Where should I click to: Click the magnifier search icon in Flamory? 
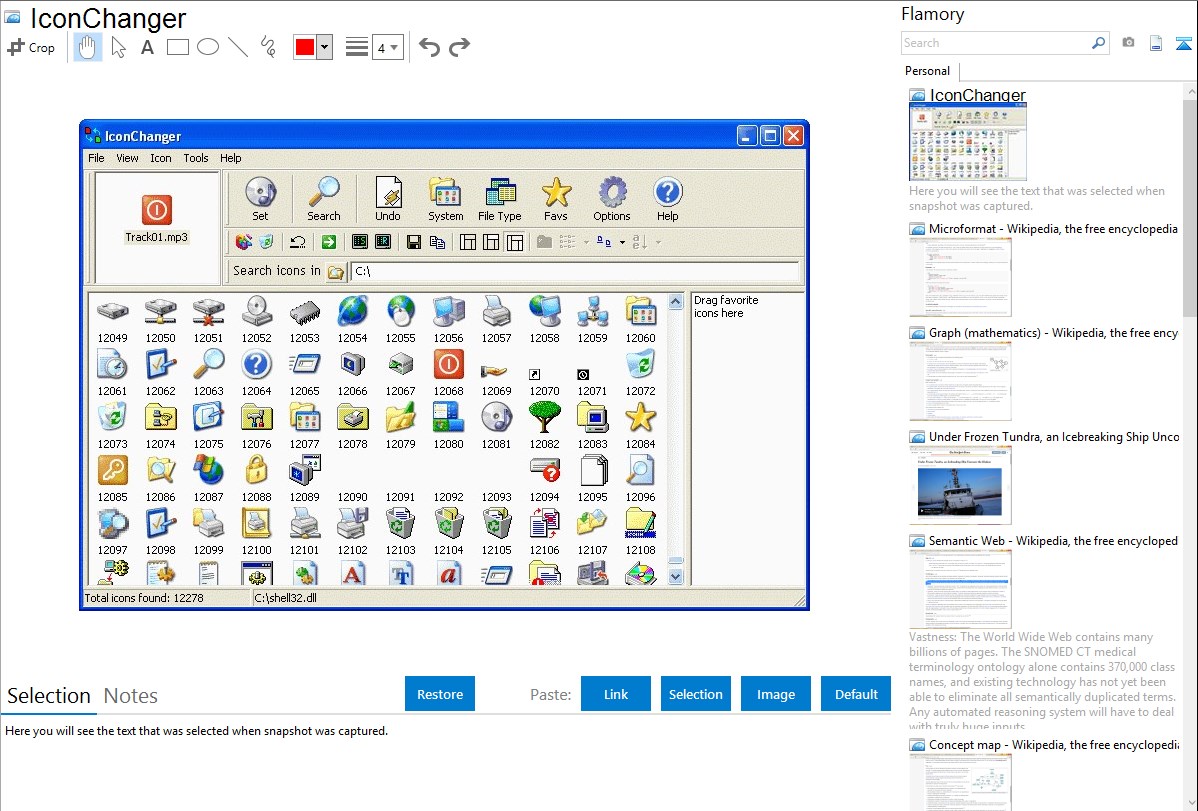pyautogui.click(x=1099, y=43)
